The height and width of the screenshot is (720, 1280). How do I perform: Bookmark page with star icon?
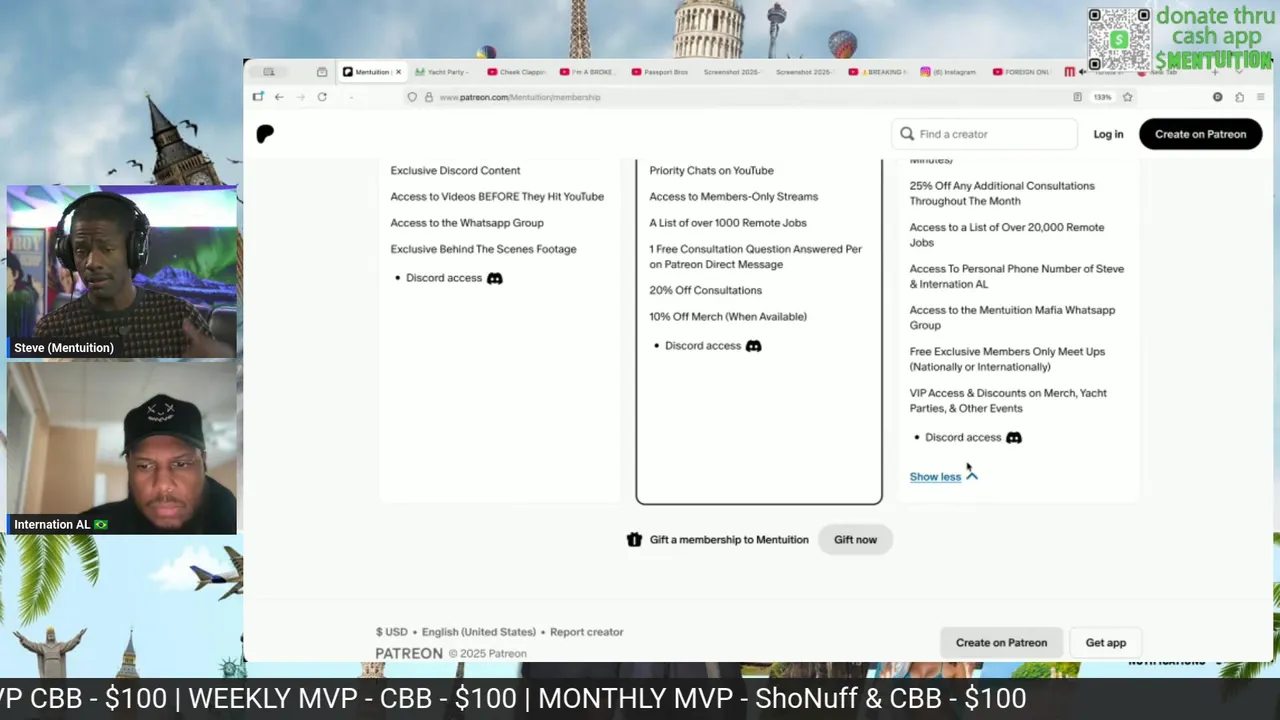(1127, 97)
